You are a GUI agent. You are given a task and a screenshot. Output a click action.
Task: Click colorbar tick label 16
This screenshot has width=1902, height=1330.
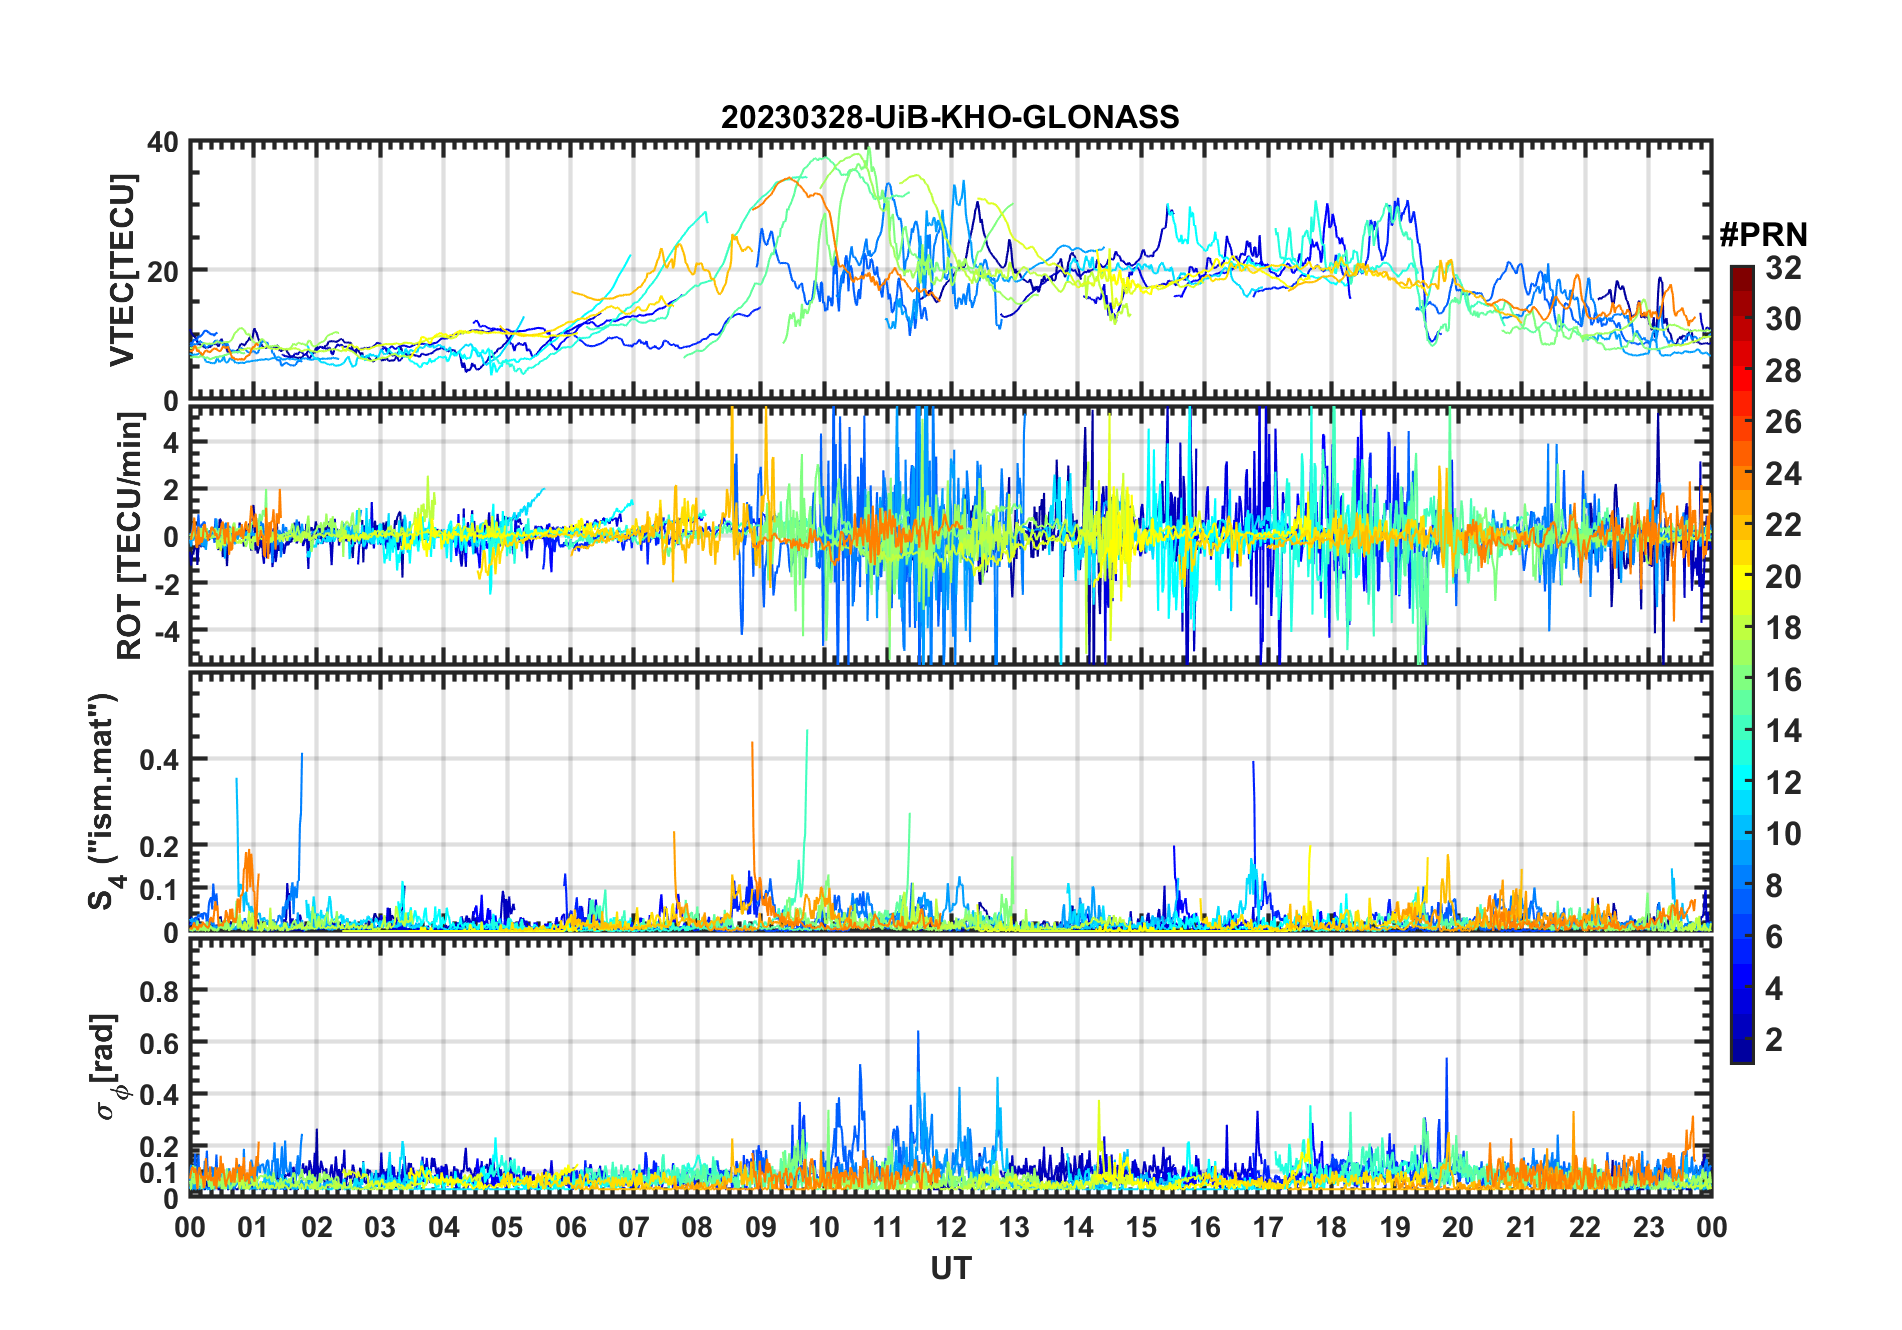tap(1783, 680)
